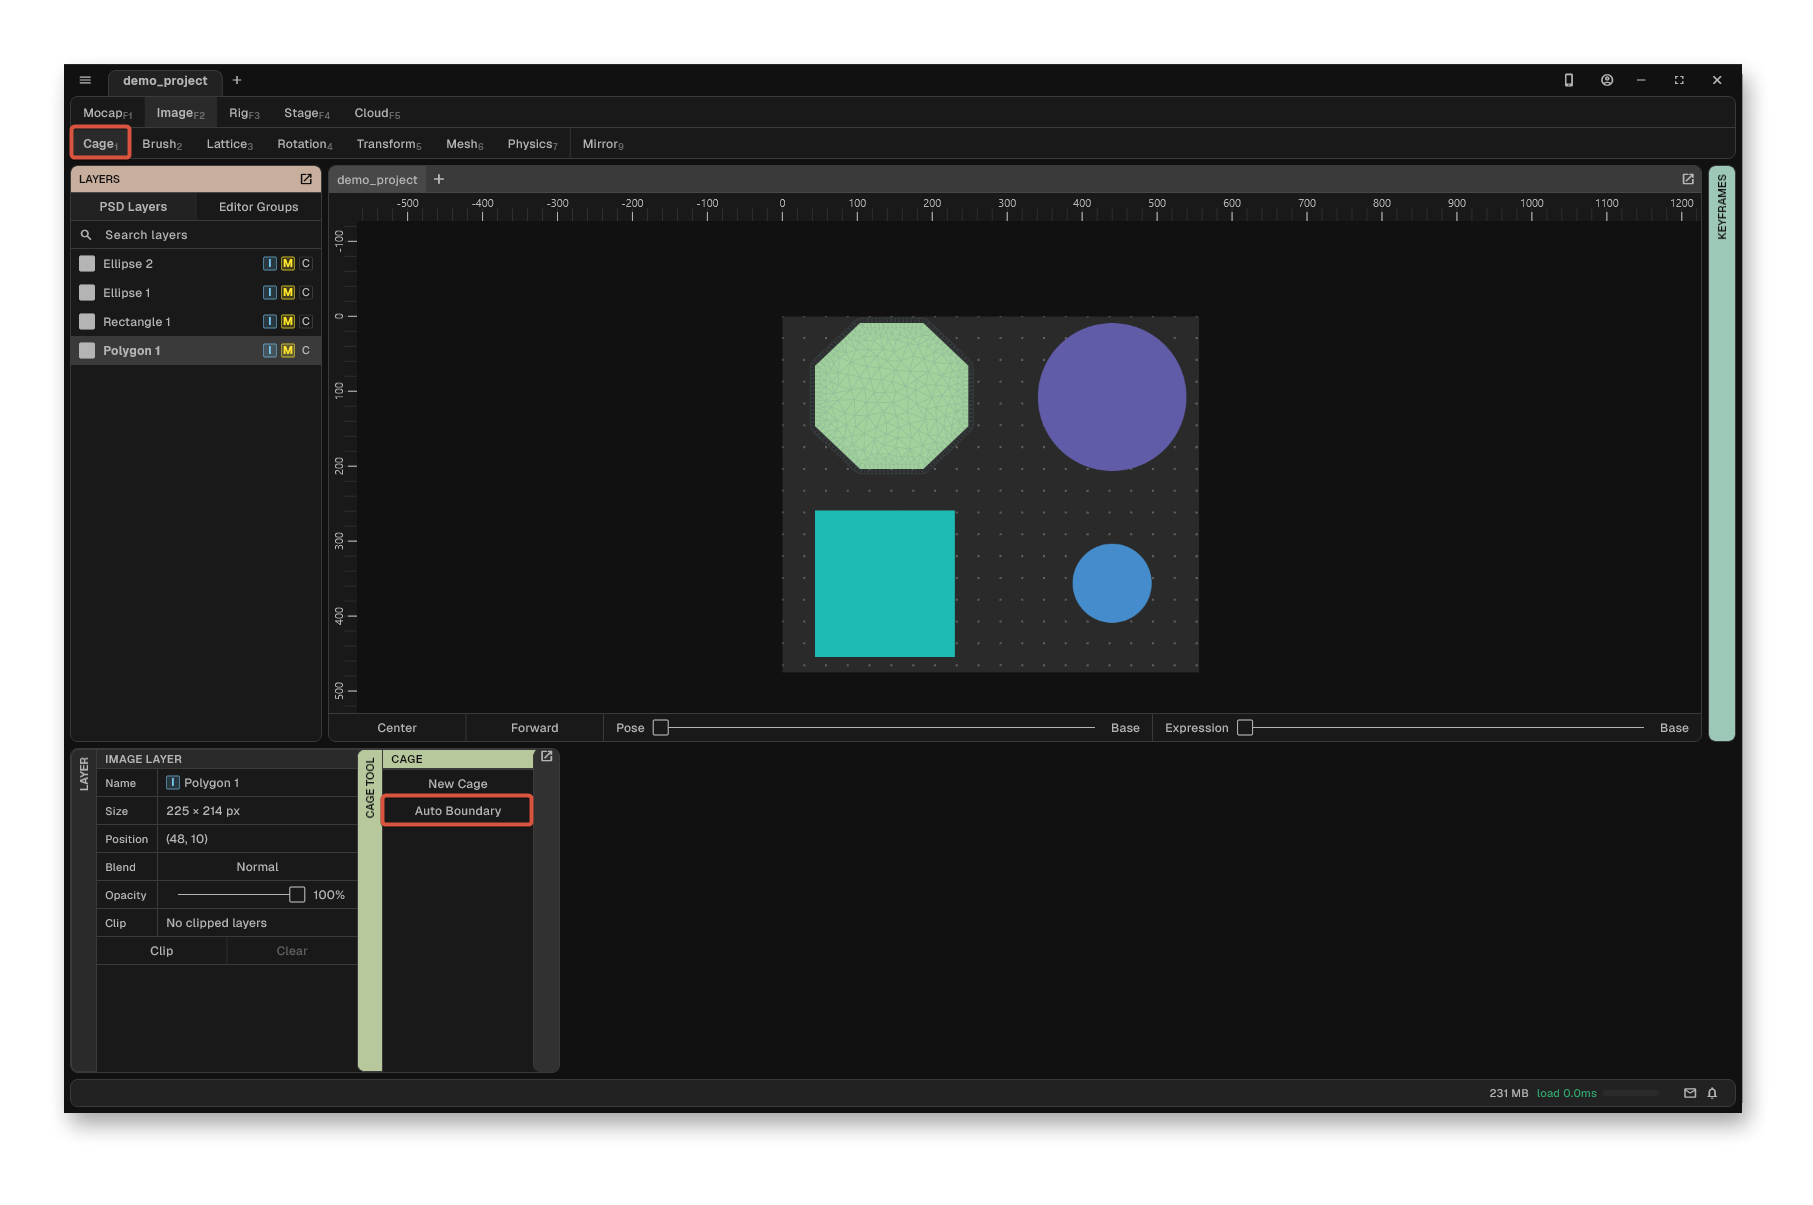The width and height of the screenshot is (1813, 1205).
Task: Pop out the demo_project viewport
Action: tap(1687, 179)
